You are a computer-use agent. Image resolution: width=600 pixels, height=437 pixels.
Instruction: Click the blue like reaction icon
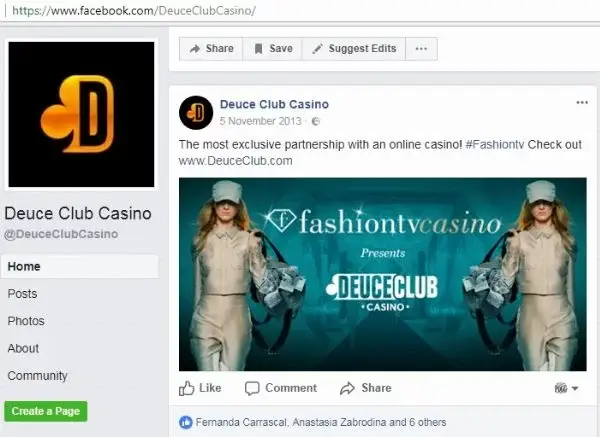pyautogui.click(x=186, y=422)
